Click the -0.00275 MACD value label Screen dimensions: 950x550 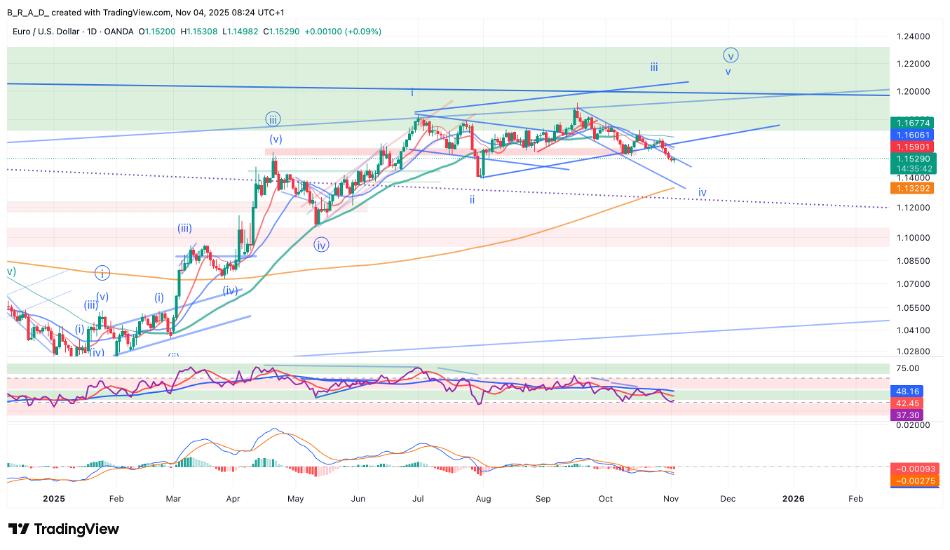point(914,481)
